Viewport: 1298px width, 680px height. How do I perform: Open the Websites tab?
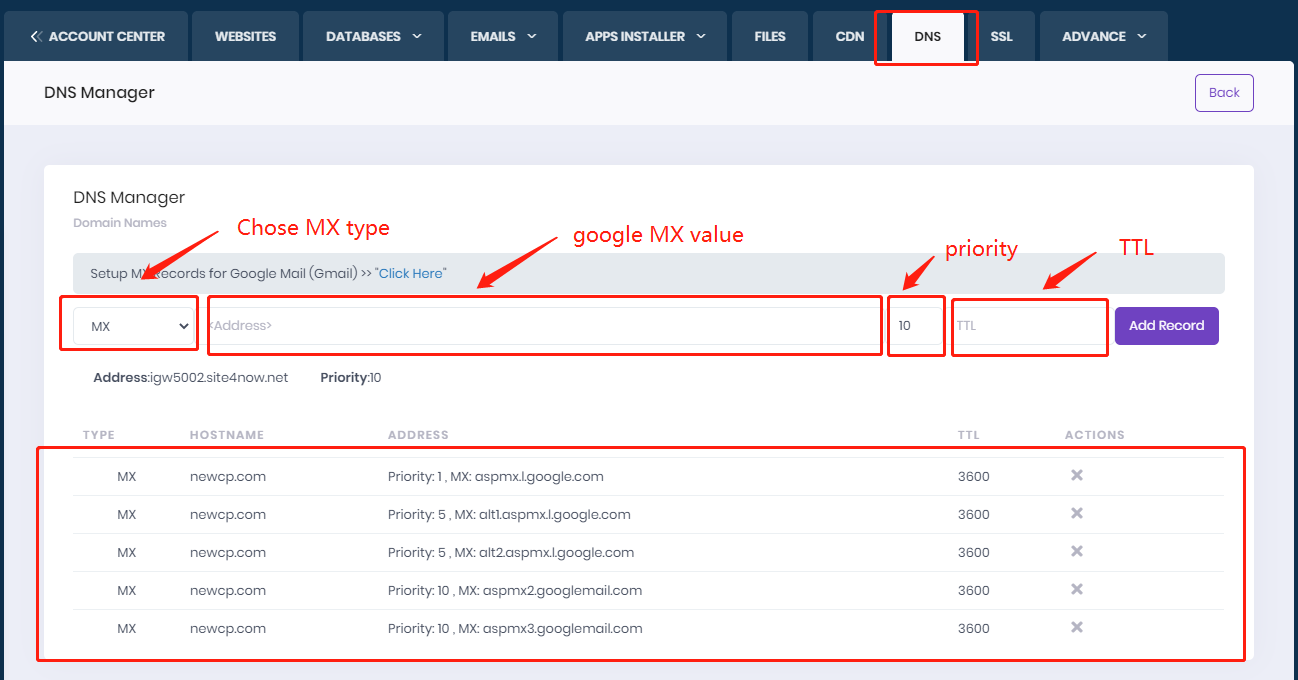point(245,36)
